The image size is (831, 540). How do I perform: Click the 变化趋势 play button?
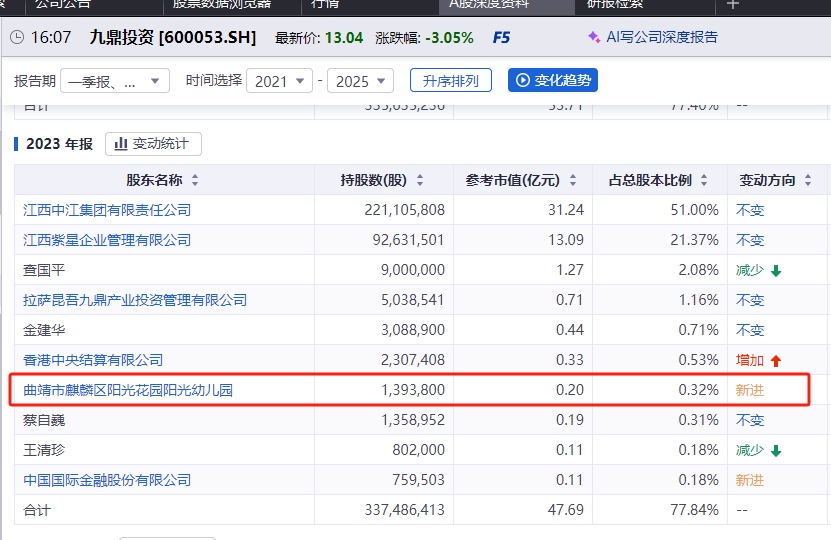point(552,81)
